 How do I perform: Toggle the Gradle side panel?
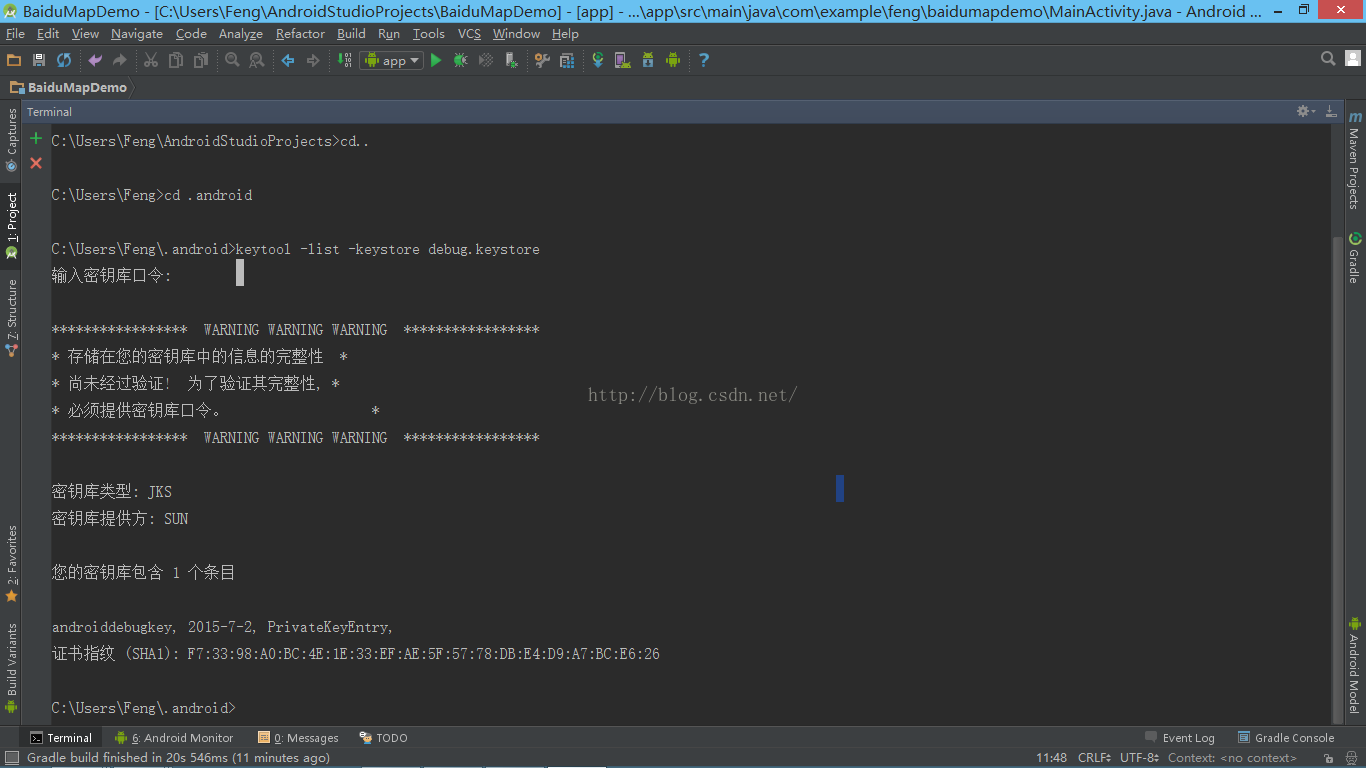tap(1355, 258)
